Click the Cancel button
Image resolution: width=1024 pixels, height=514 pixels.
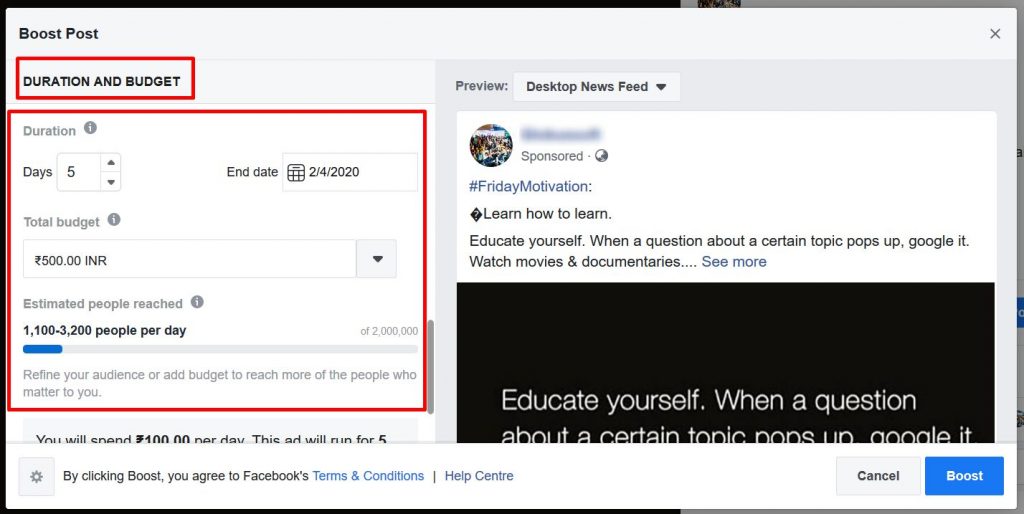pyautogui.click(x=878, y=476)
